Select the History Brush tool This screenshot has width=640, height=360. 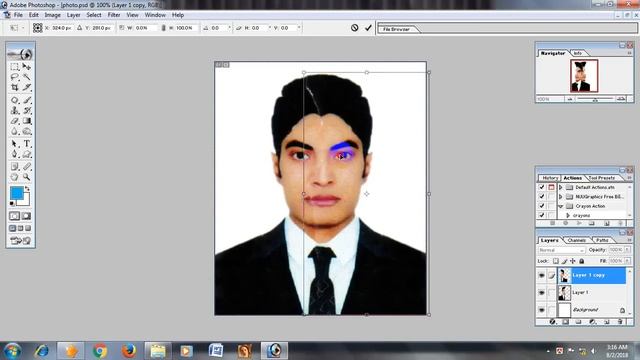[27, 110]
